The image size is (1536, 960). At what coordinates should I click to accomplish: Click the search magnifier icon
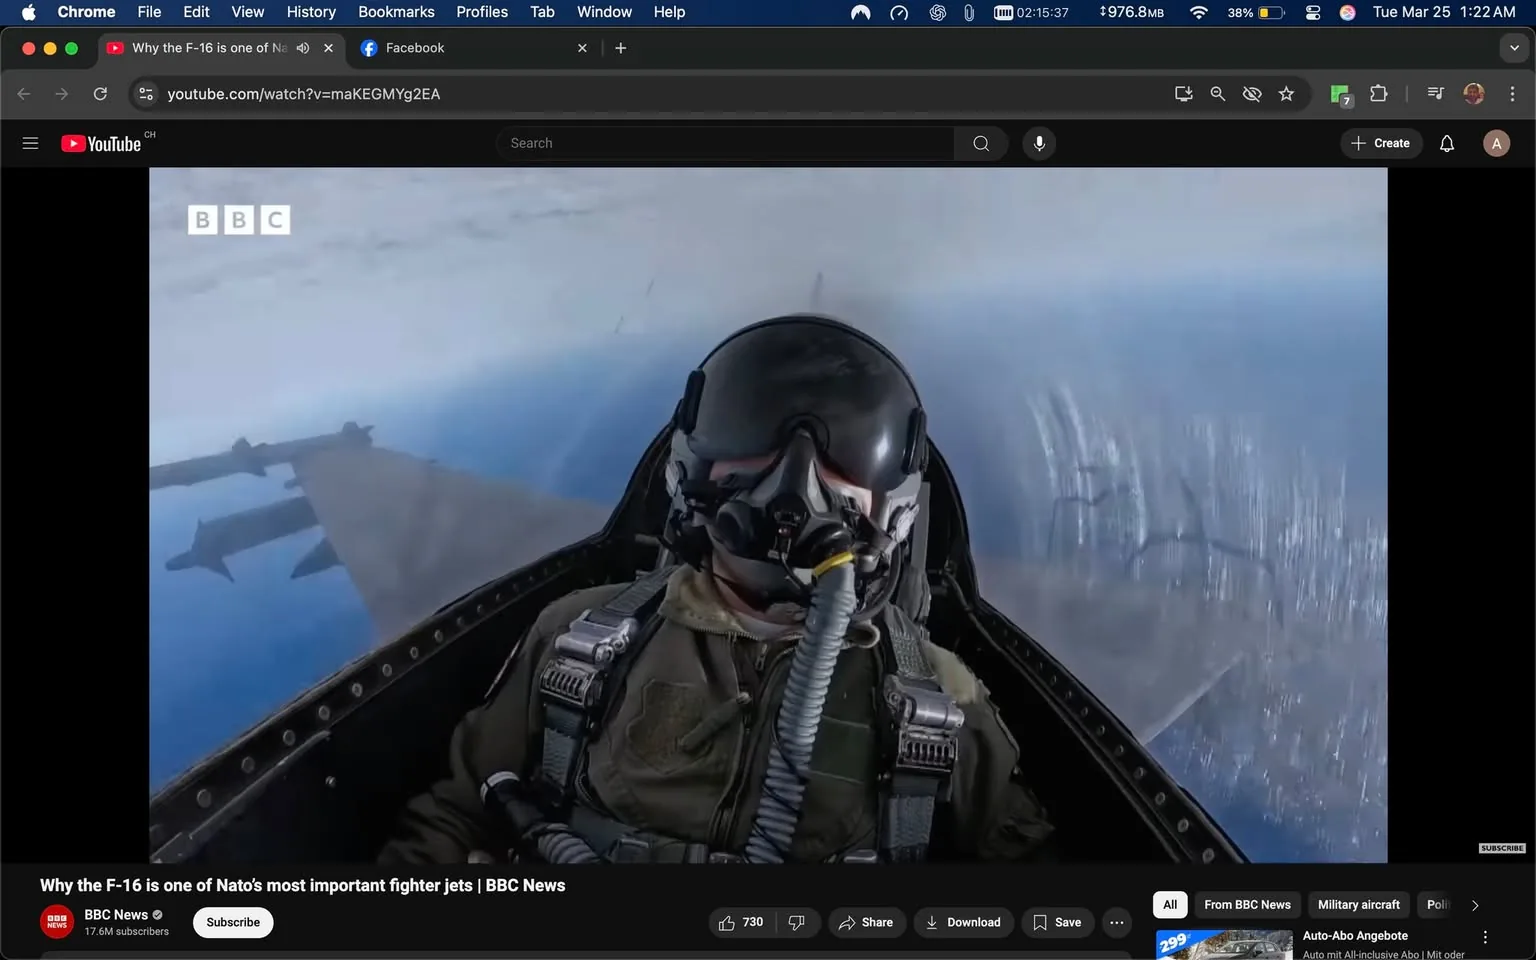pos(980,143)
